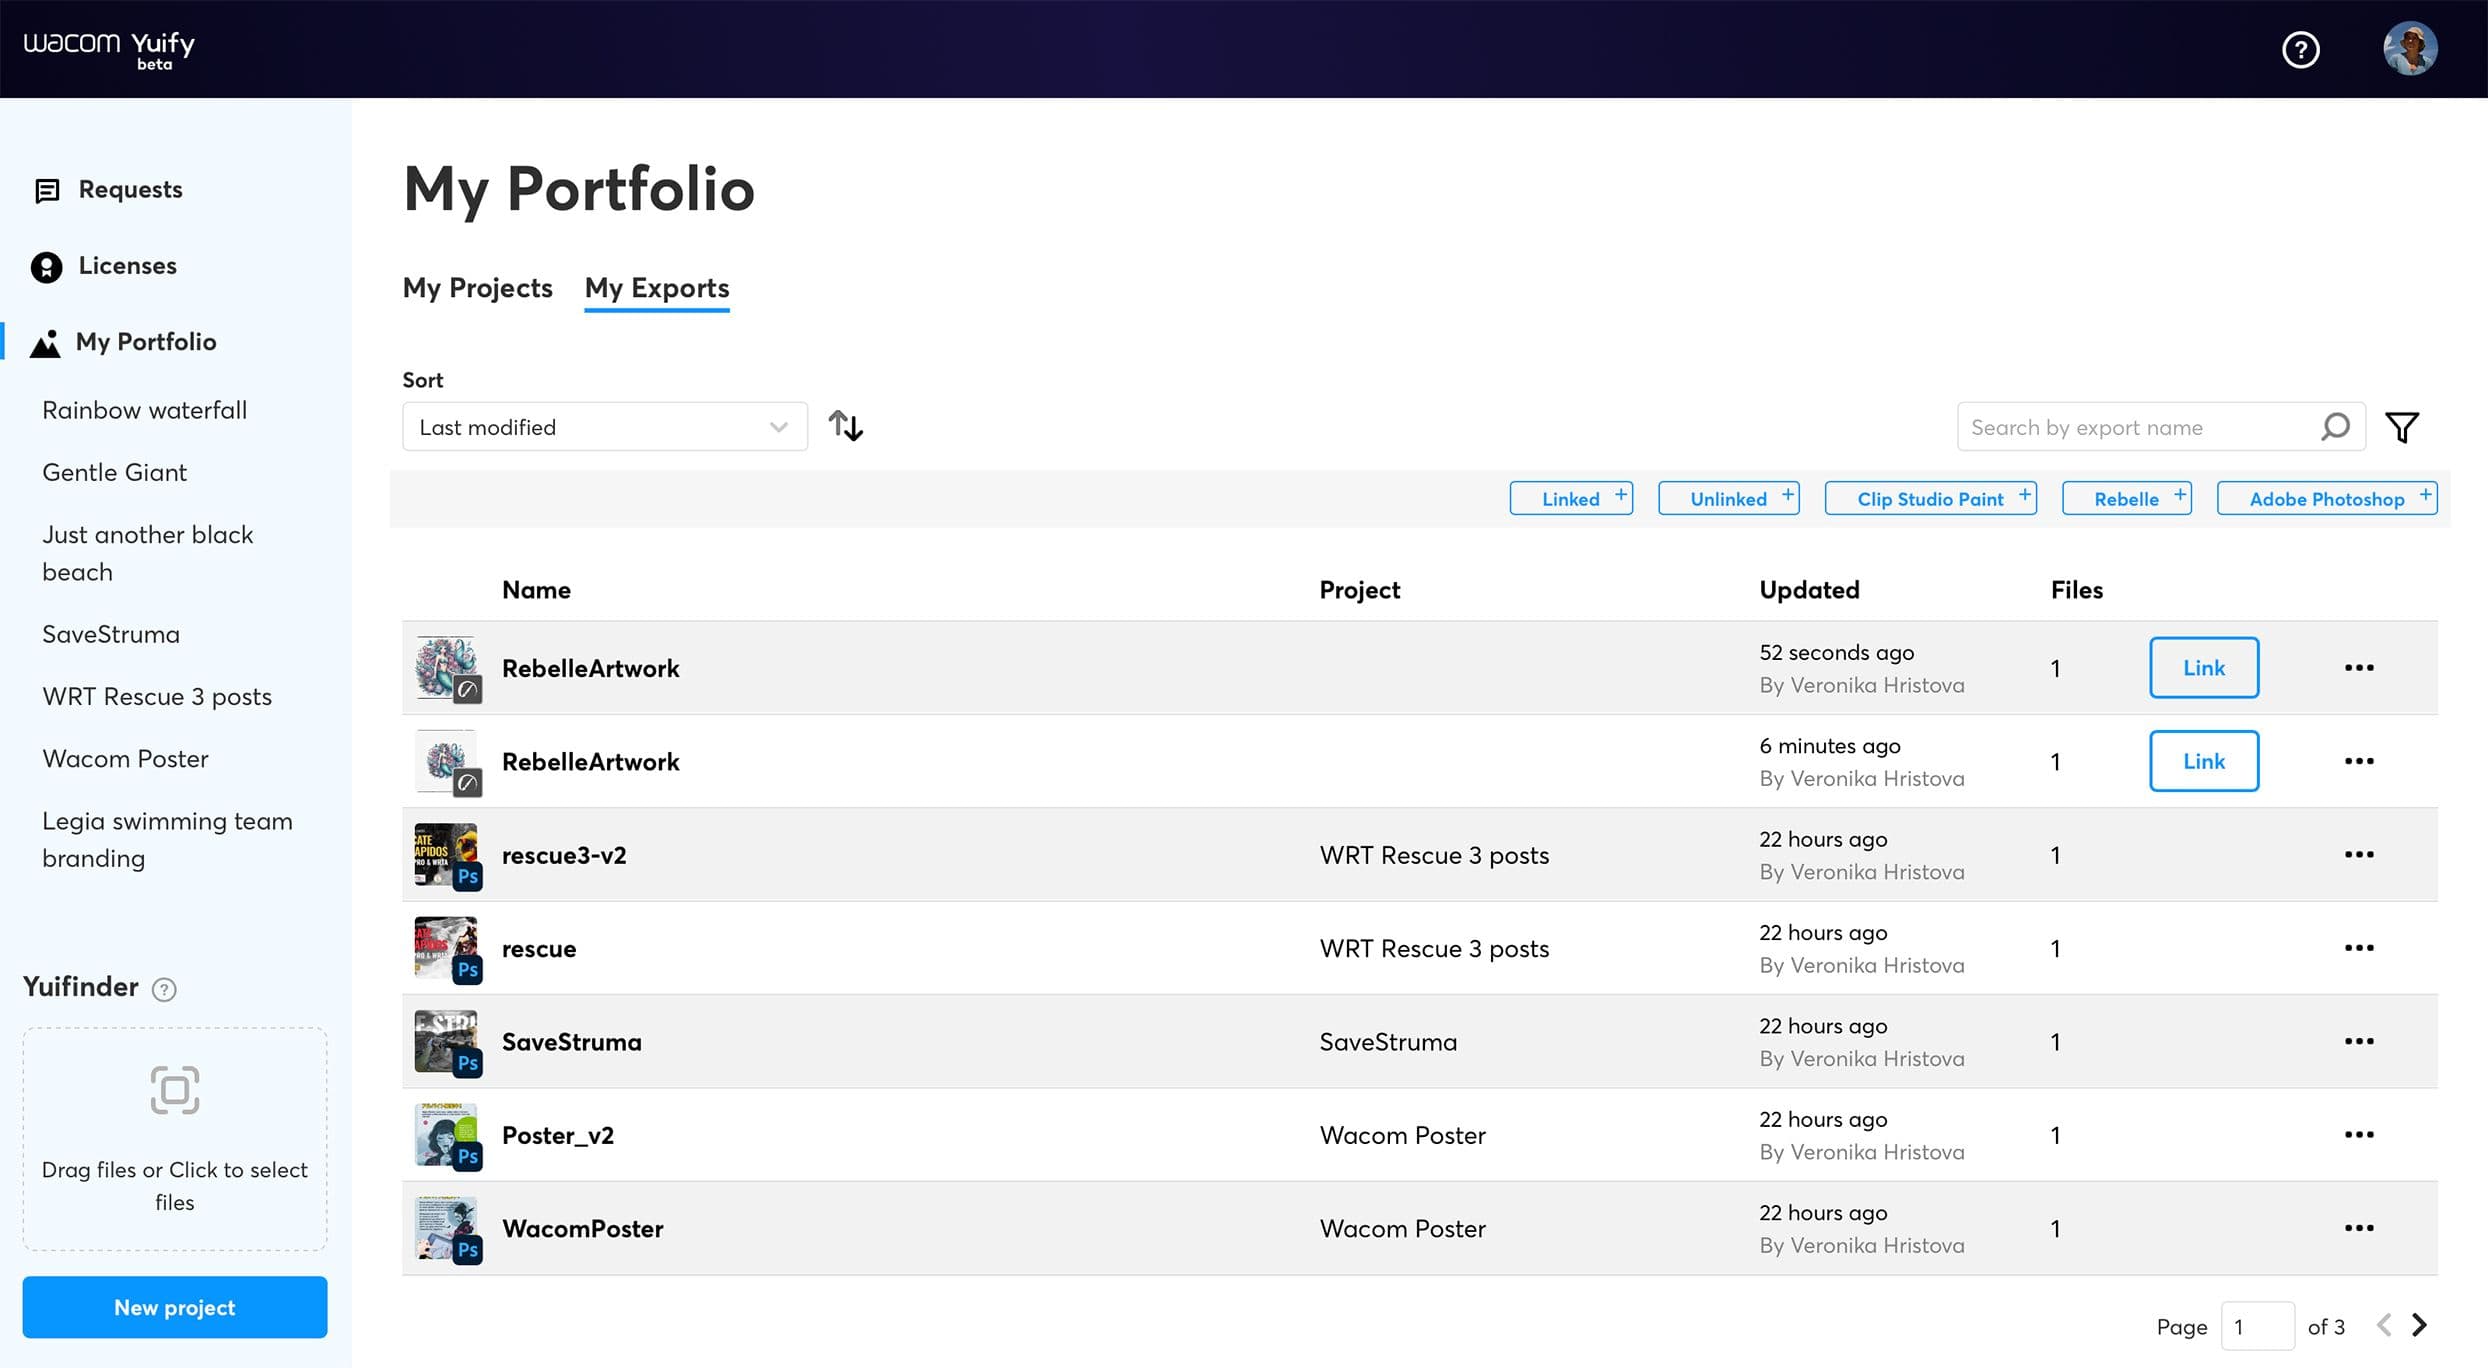Open Legia swimming team branding project

pos(167,840)
